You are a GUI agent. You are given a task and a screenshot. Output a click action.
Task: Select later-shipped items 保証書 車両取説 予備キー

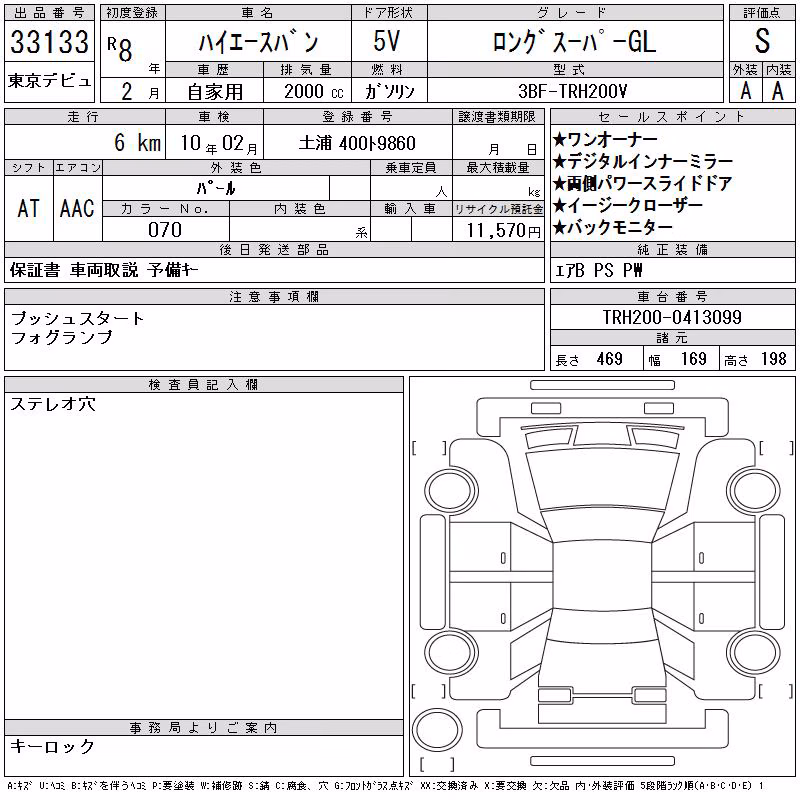click(104, 270)
